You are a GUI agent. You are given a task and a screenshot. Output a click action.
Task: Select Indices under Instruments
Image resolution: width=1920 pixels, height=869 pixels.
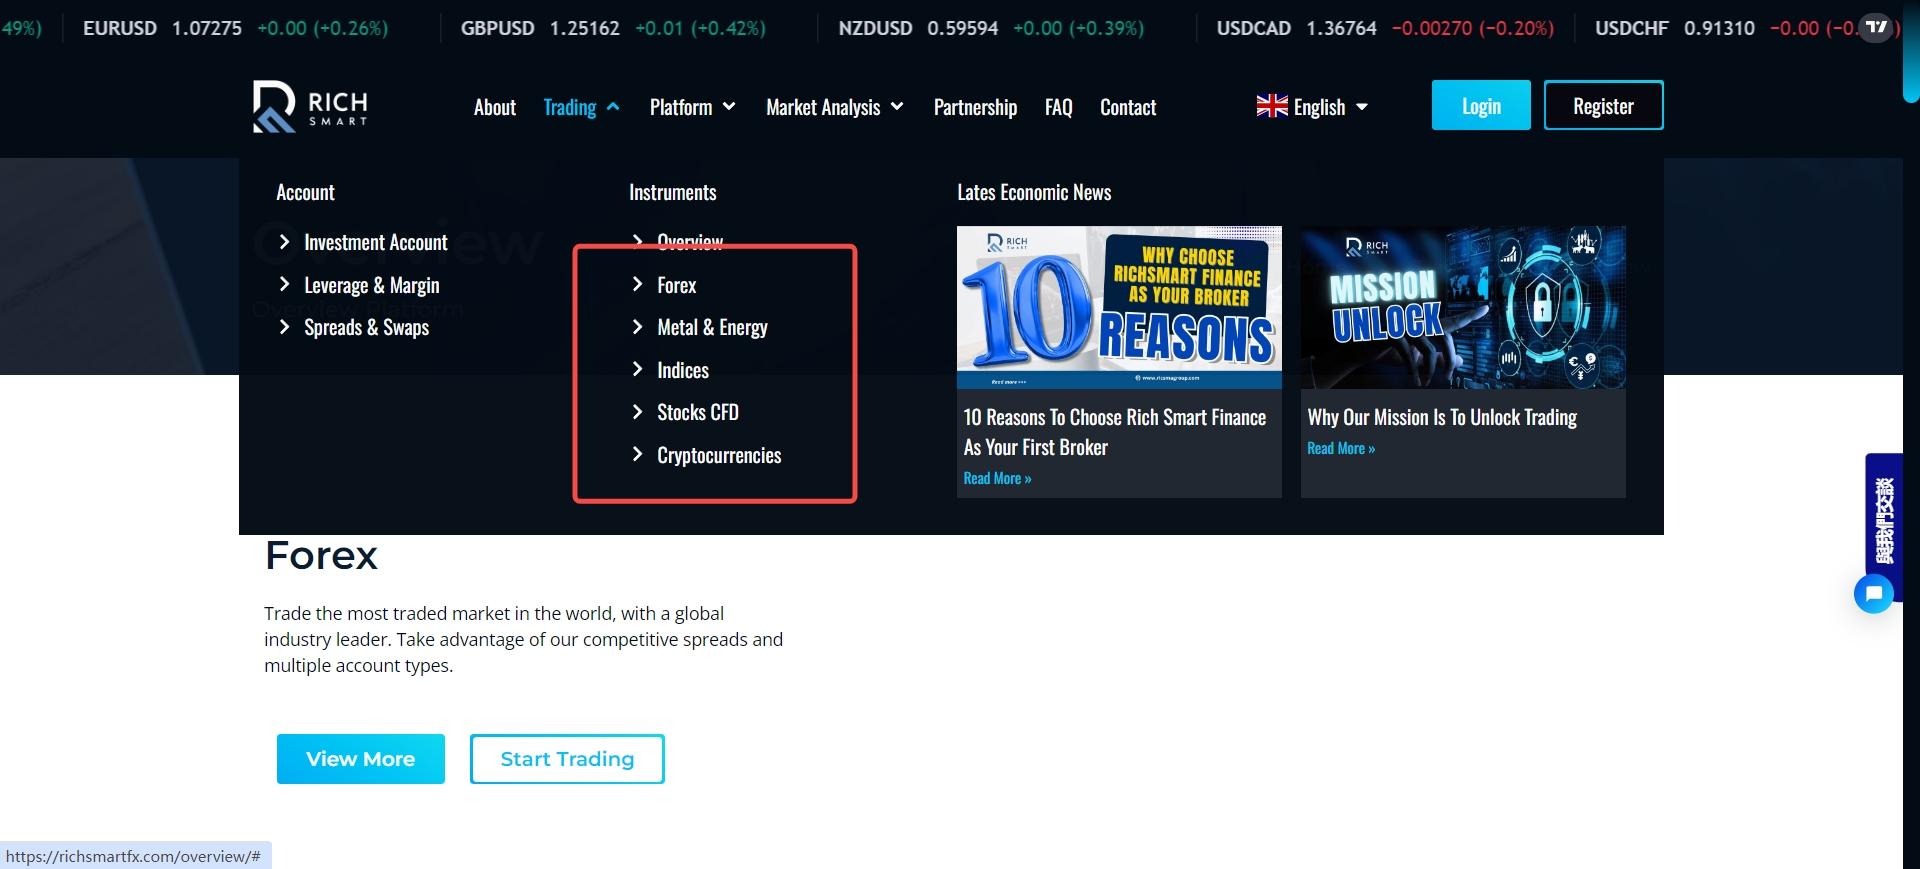670,370
